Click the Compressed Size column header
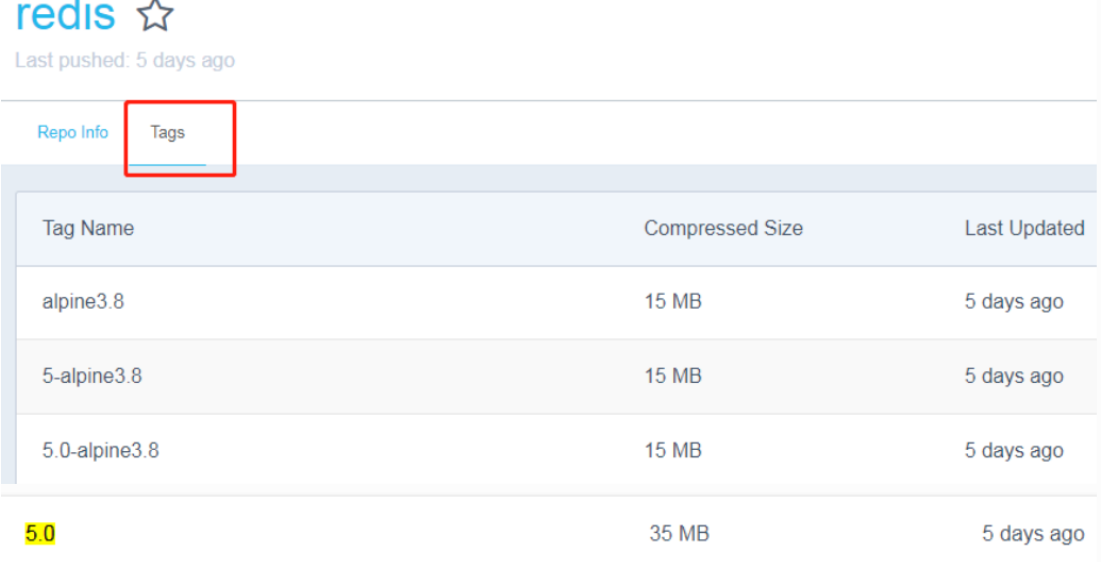1101x562 pixels. click(x=723, y=228)
